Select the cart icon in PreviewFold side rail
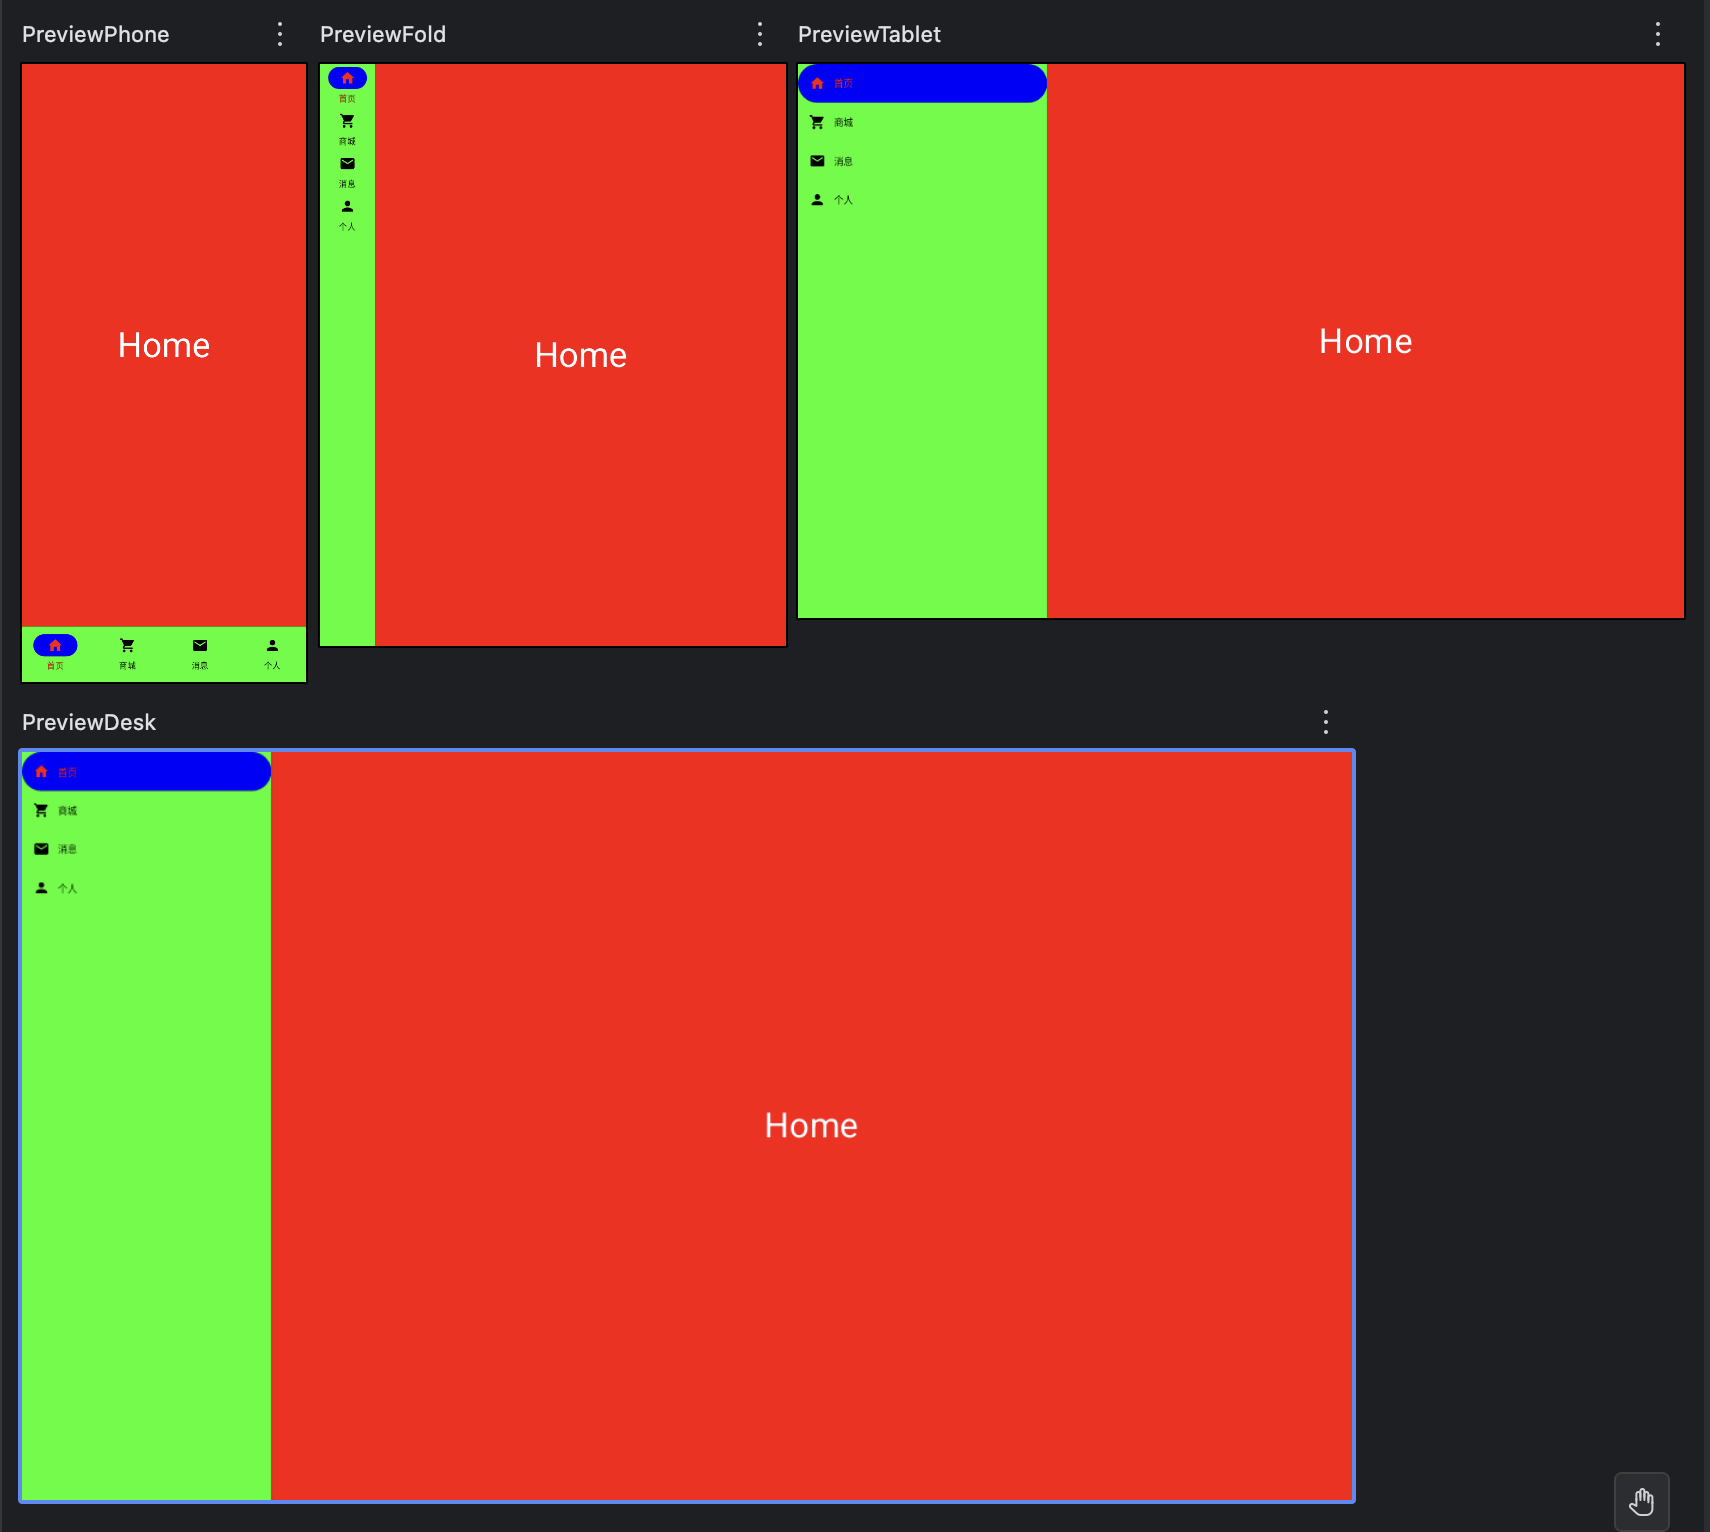The image size is (1710, 1532). tap(347, 120)
